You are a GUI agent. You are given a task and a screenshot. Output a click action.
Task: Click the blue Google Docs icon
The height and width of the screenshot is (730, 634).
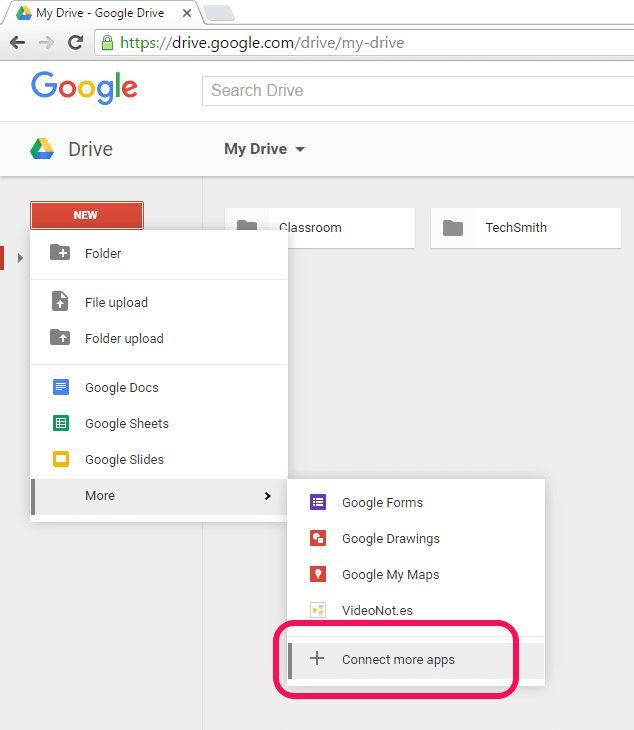tap(61, 387)
